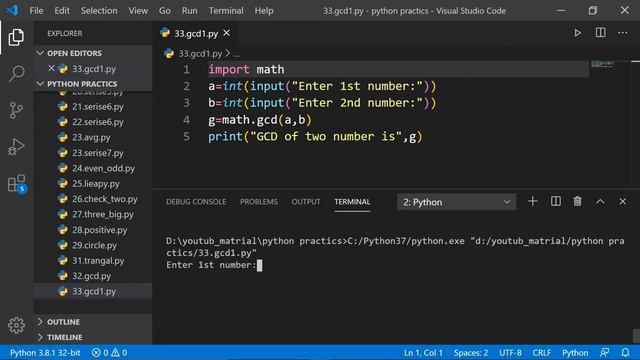Maximize the terminal panel size
640x360 pixels.
600,201
